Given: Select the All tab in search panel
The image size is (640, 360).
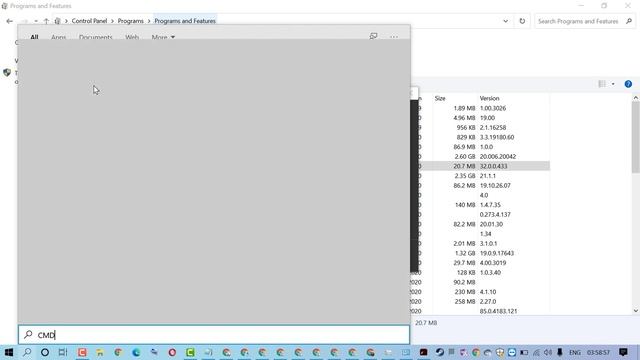Looking at the screenshot, I should pyautogui.click(x=34, y=37).
